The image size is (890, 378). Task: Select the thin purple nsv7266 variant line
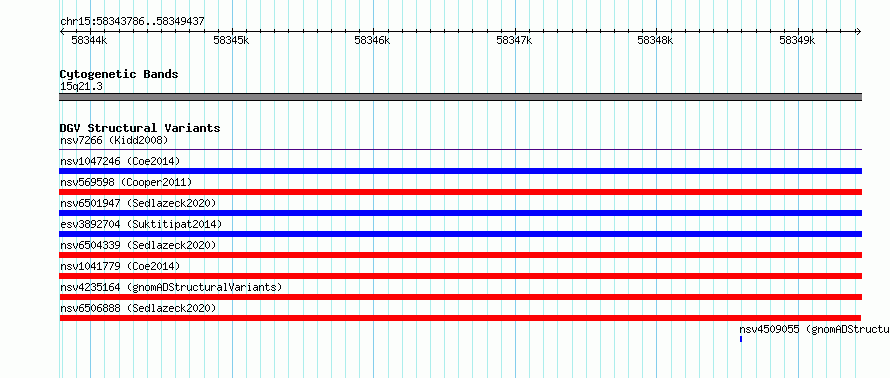461,150
